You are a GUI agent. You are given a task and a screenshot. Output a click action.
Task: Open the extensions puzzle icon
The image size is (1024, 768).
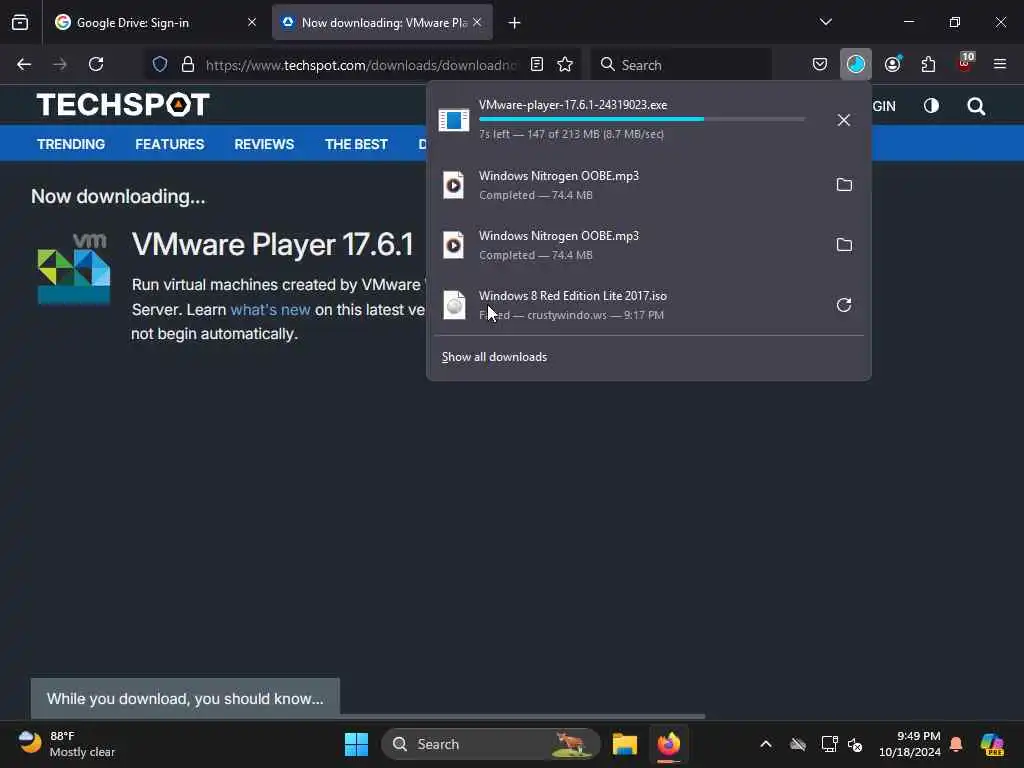(x=928, y=64)
